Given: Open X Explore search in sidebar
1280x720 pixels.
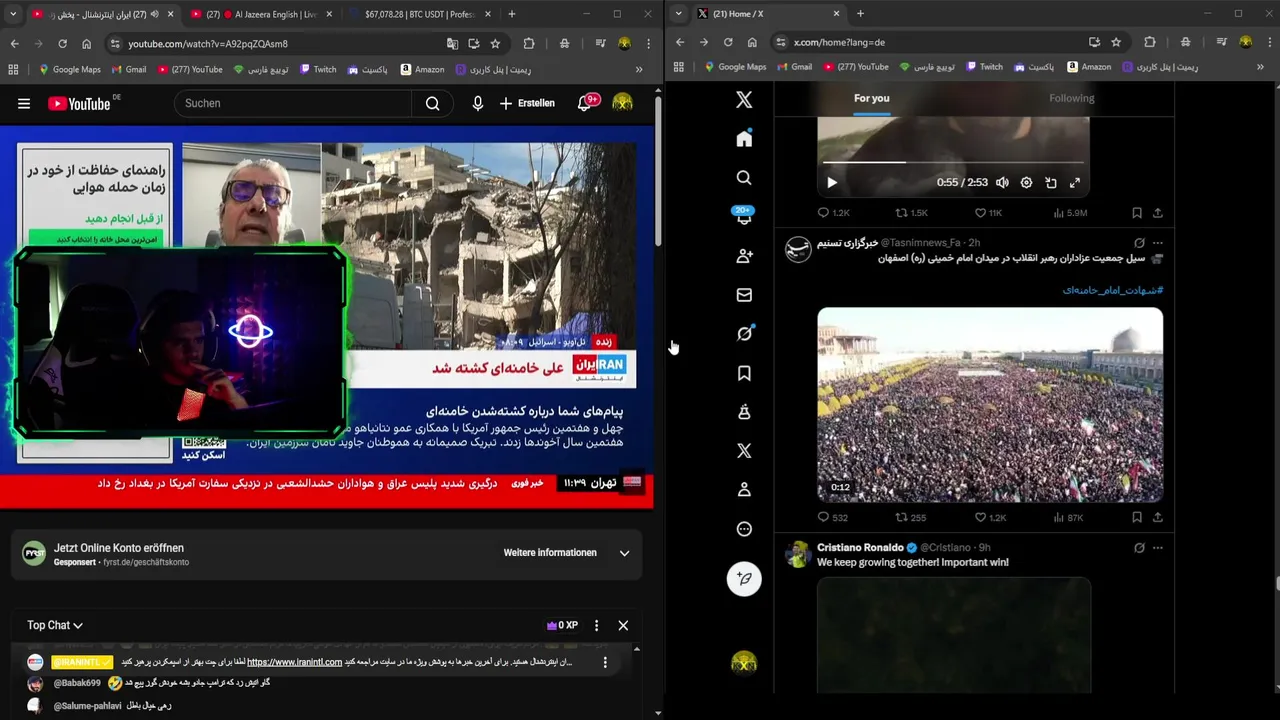Looking at the screenshot, I should click(x=744, y=178).
